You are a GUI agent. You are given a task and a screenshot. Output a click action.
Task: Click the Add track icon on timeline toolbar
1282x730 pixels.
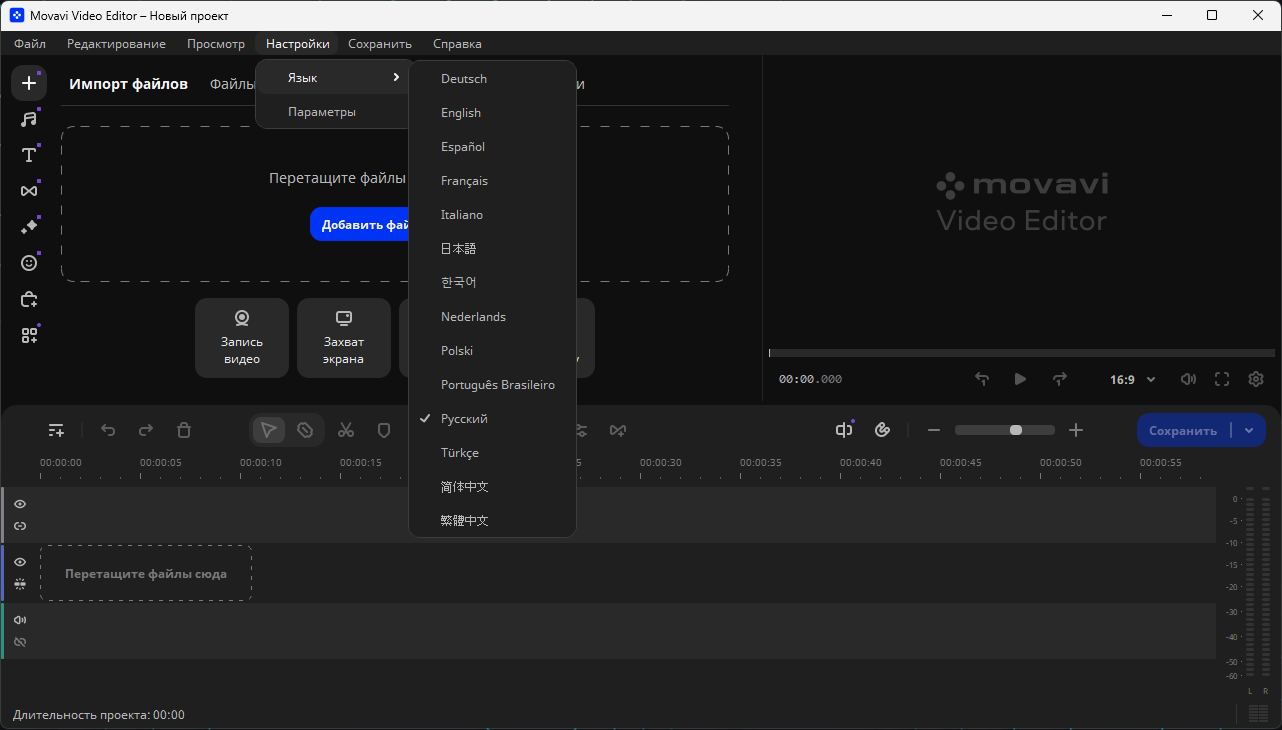click(57, 430)
